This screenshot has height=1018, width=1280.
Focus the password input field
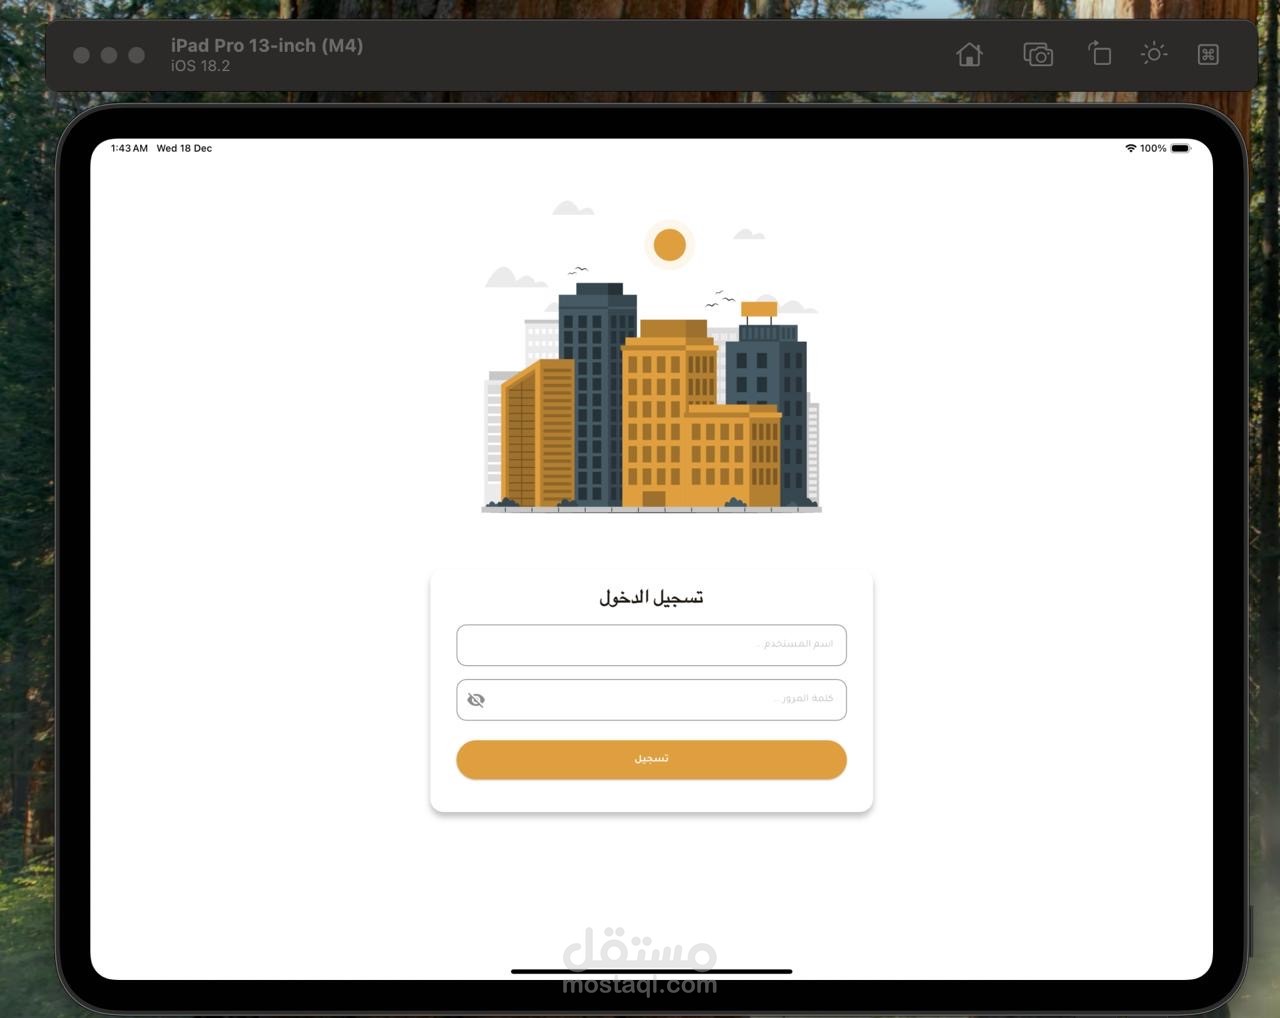click(651, 700)
